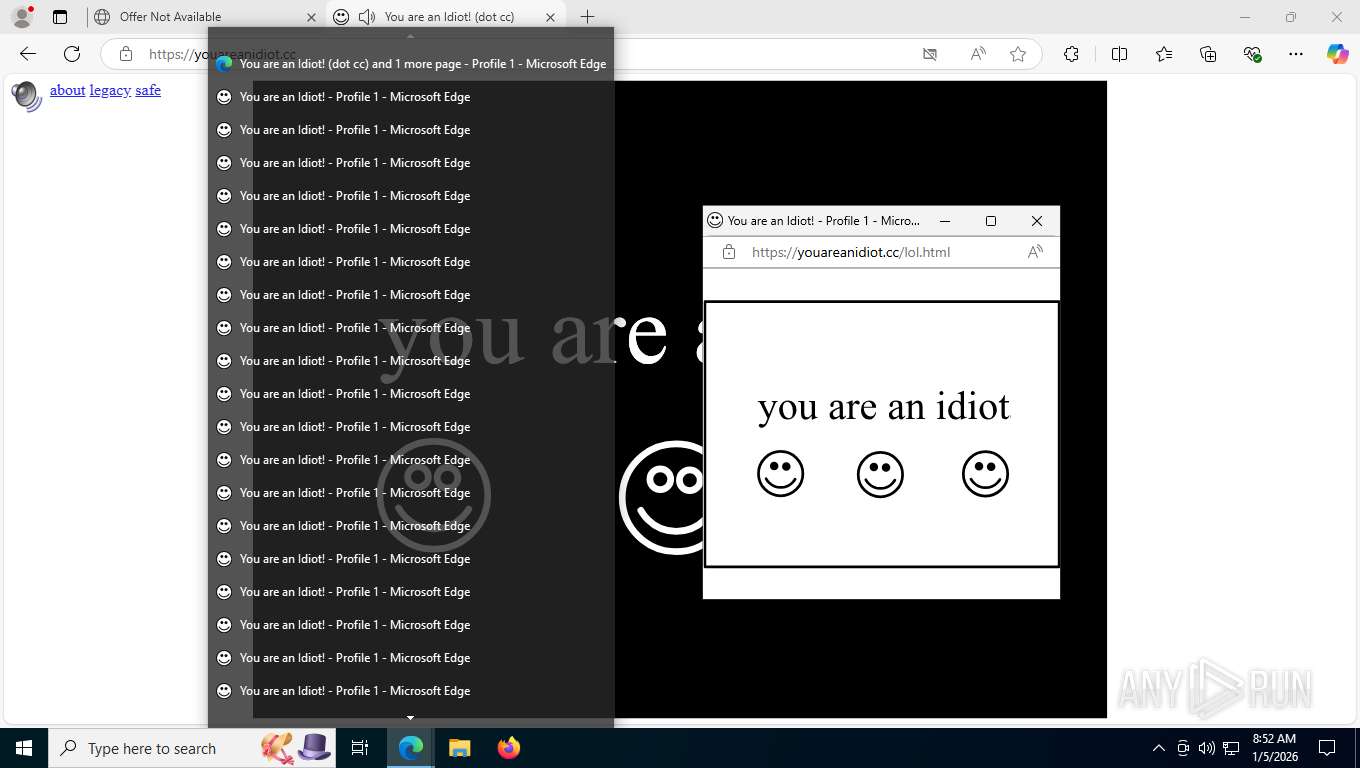
Task: Click 'you are an idiot' text in popup
Action: [x=884, y=407]
